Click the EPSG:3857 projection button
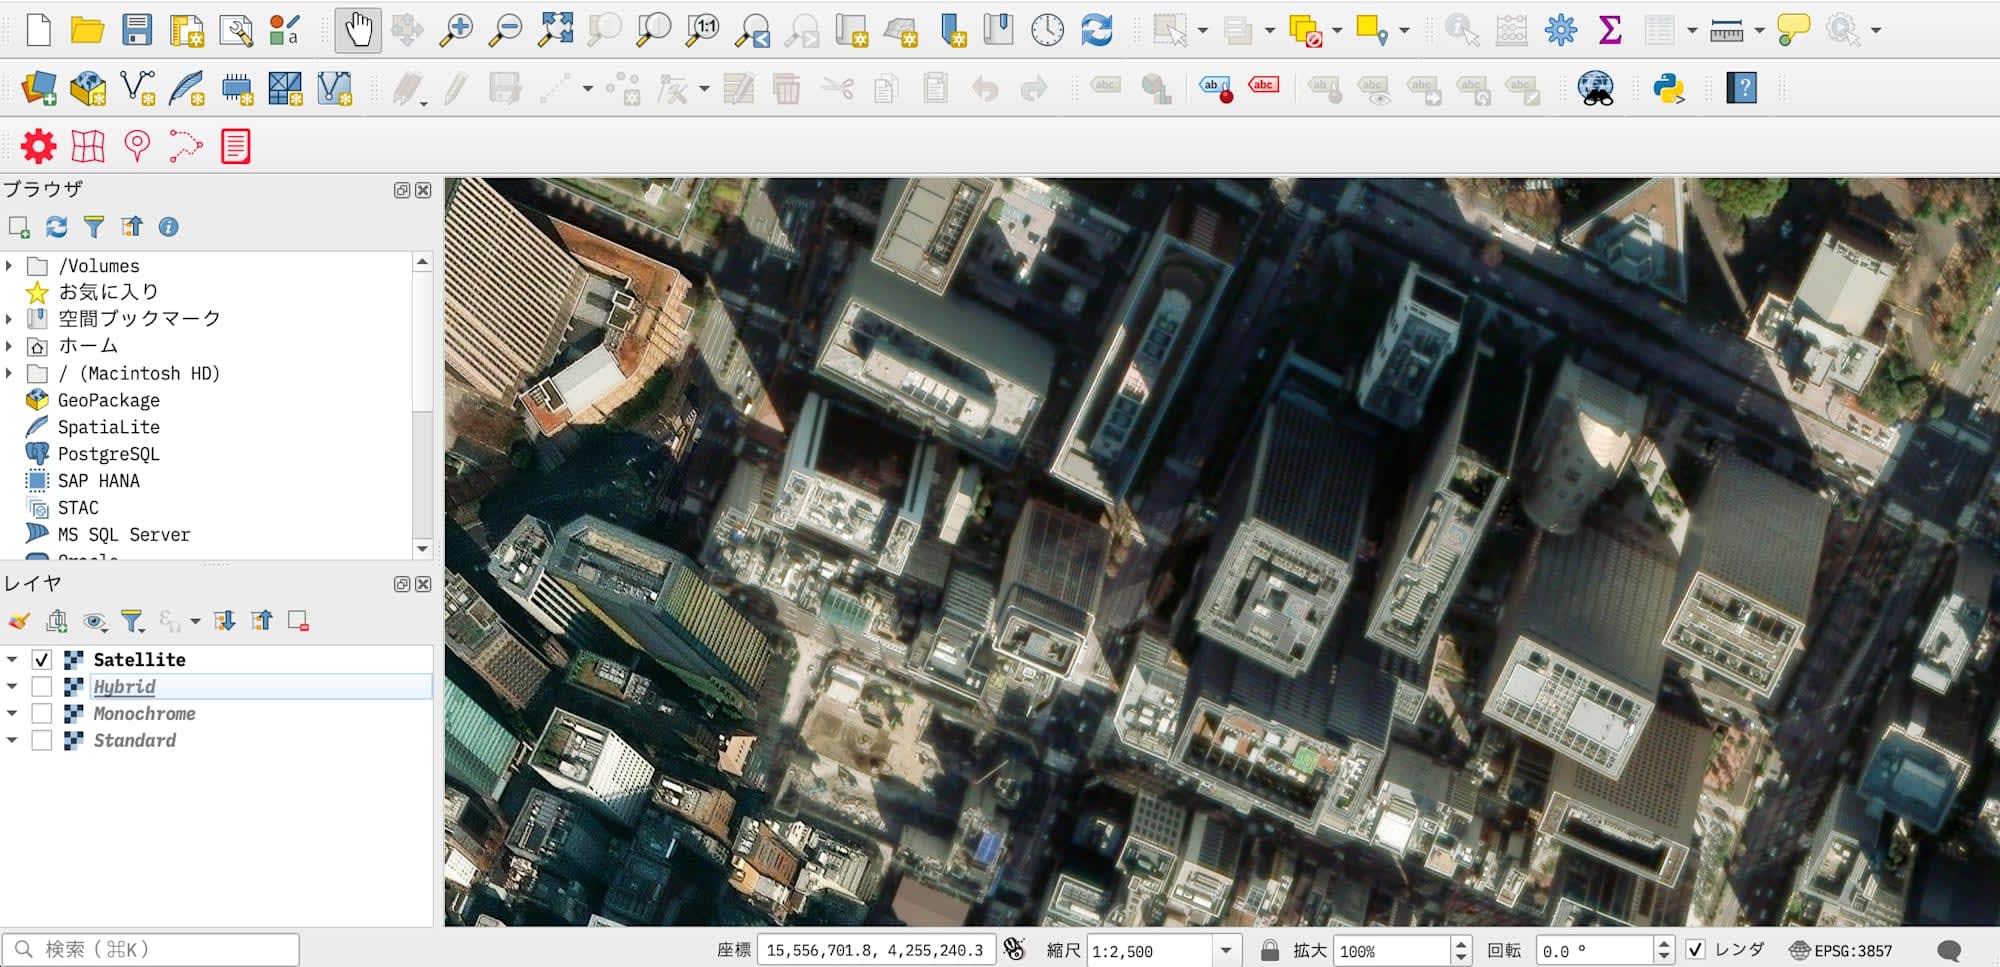Screen dimensions: 2000x967 pyautogui.click(x=1841, y=951)
